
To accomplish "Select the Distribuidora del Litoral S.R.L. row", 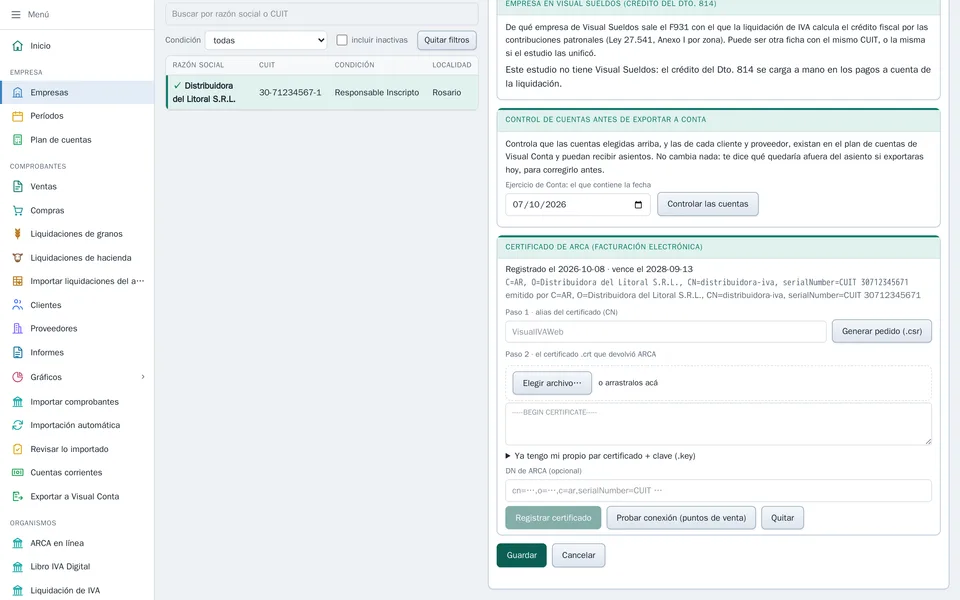I will coord(322,92).
